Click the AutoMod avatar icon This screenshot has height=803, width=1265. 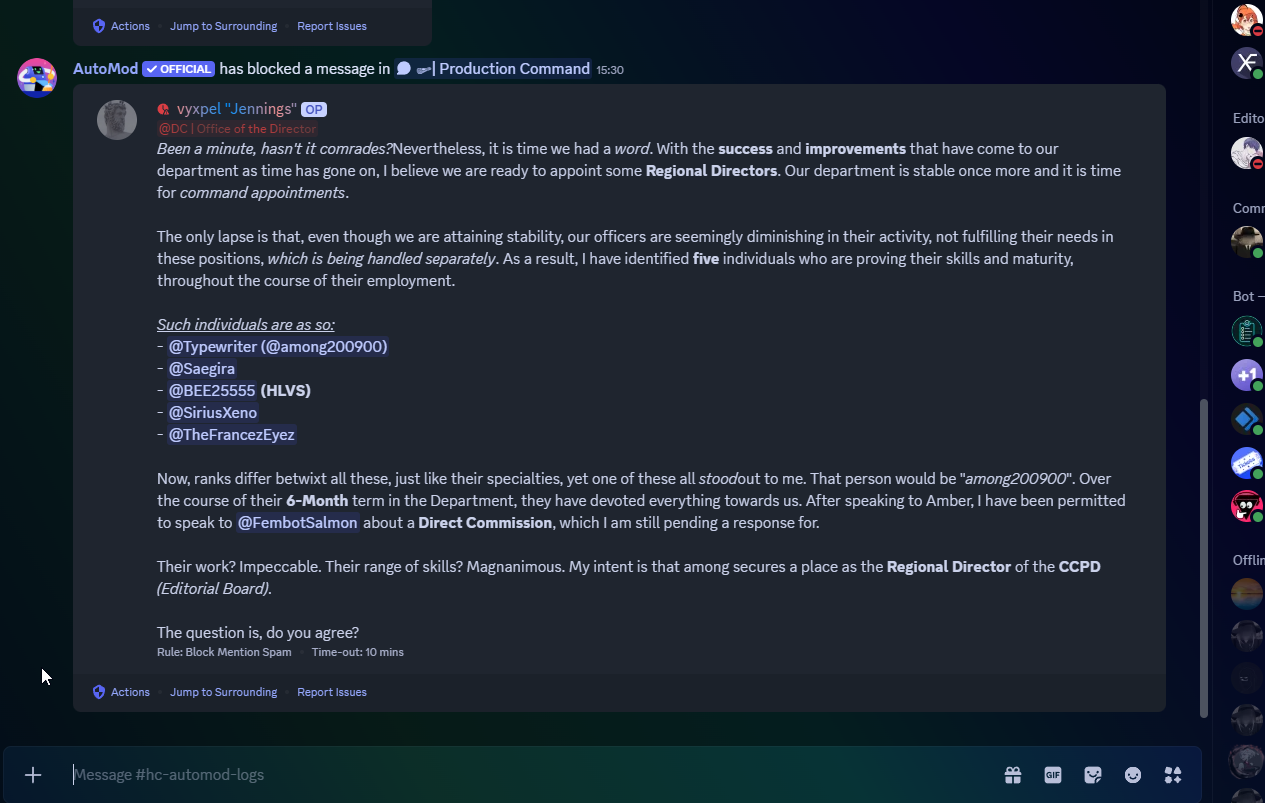pos(37,77)
